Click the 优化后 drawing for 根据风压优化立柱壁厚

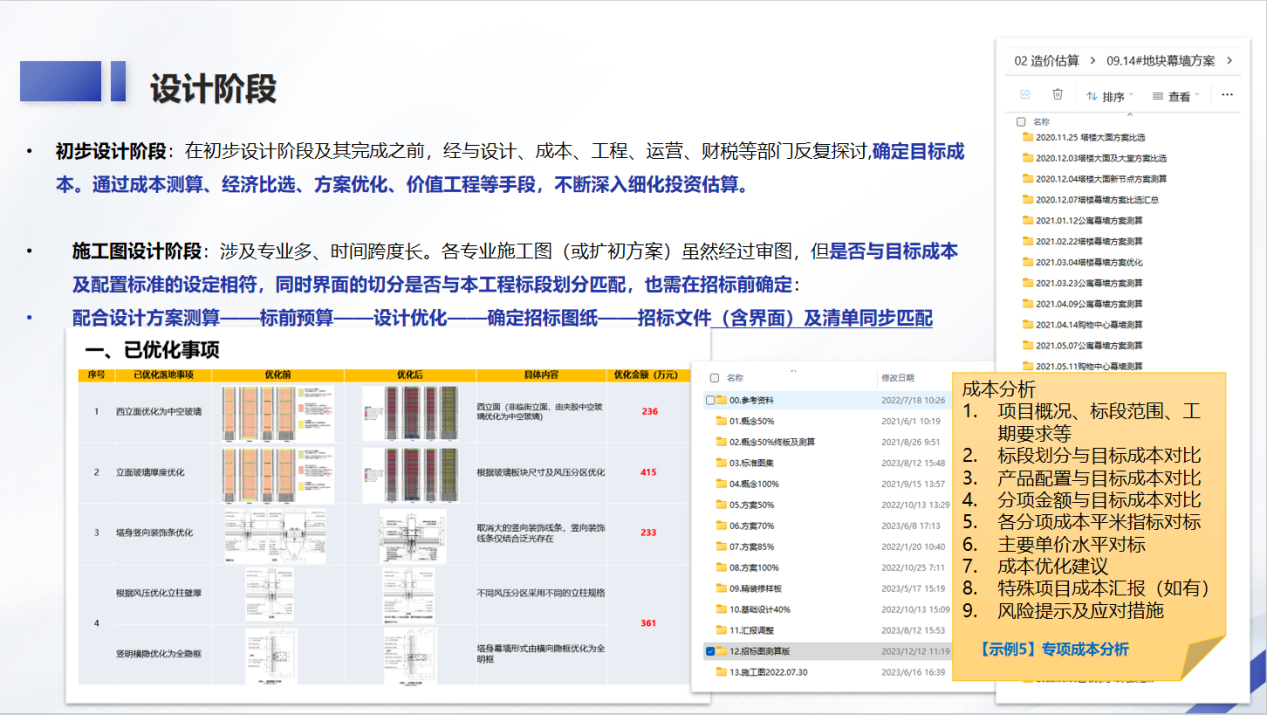[x=409, y=594]
